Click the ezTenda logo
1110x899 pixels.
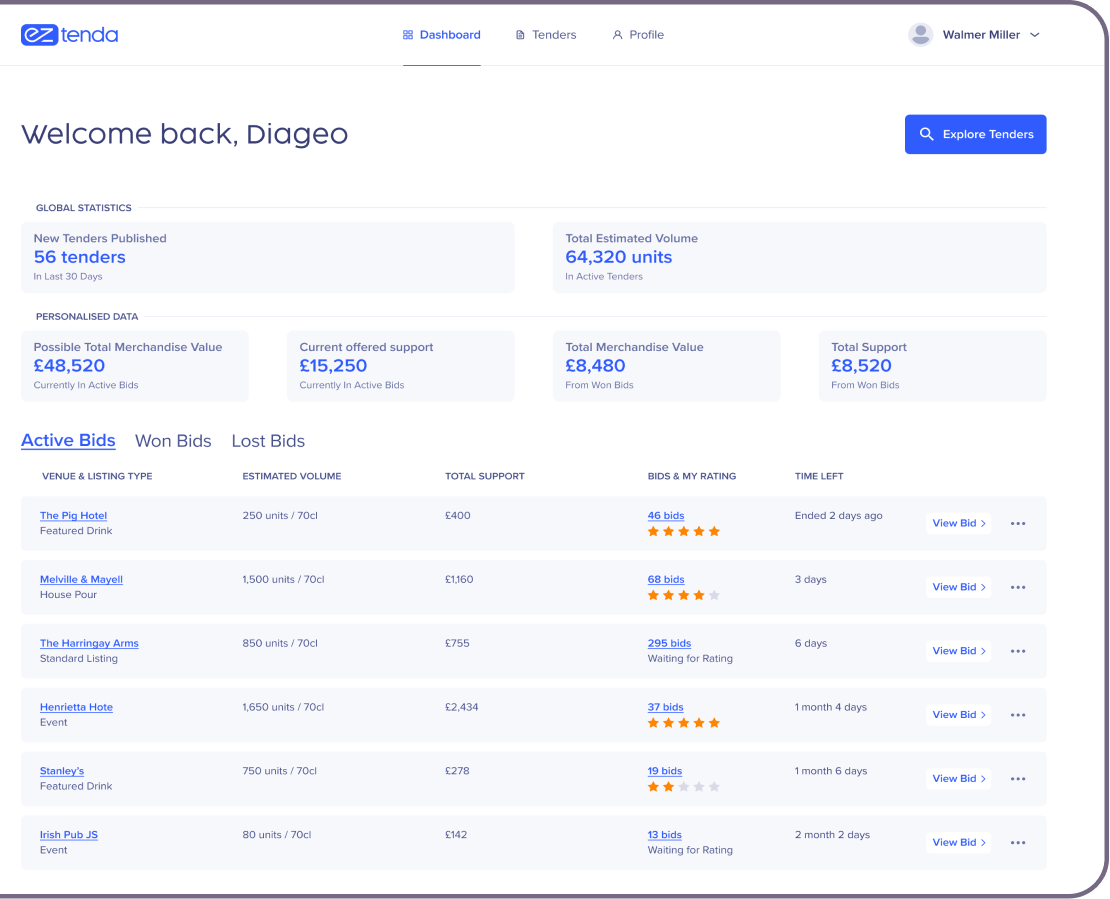click(x=69, y=35)
